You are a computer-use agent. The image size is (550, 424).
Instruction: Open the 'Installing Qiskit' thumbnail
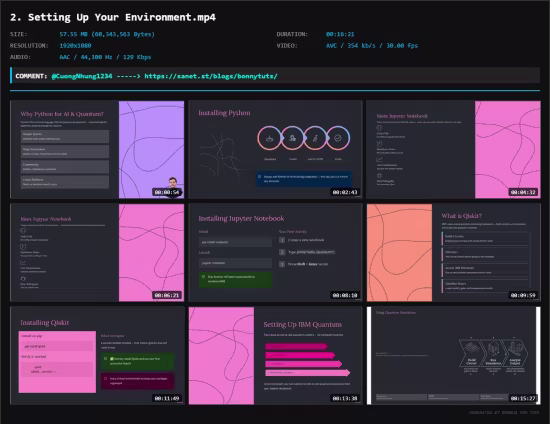point(97,356)
